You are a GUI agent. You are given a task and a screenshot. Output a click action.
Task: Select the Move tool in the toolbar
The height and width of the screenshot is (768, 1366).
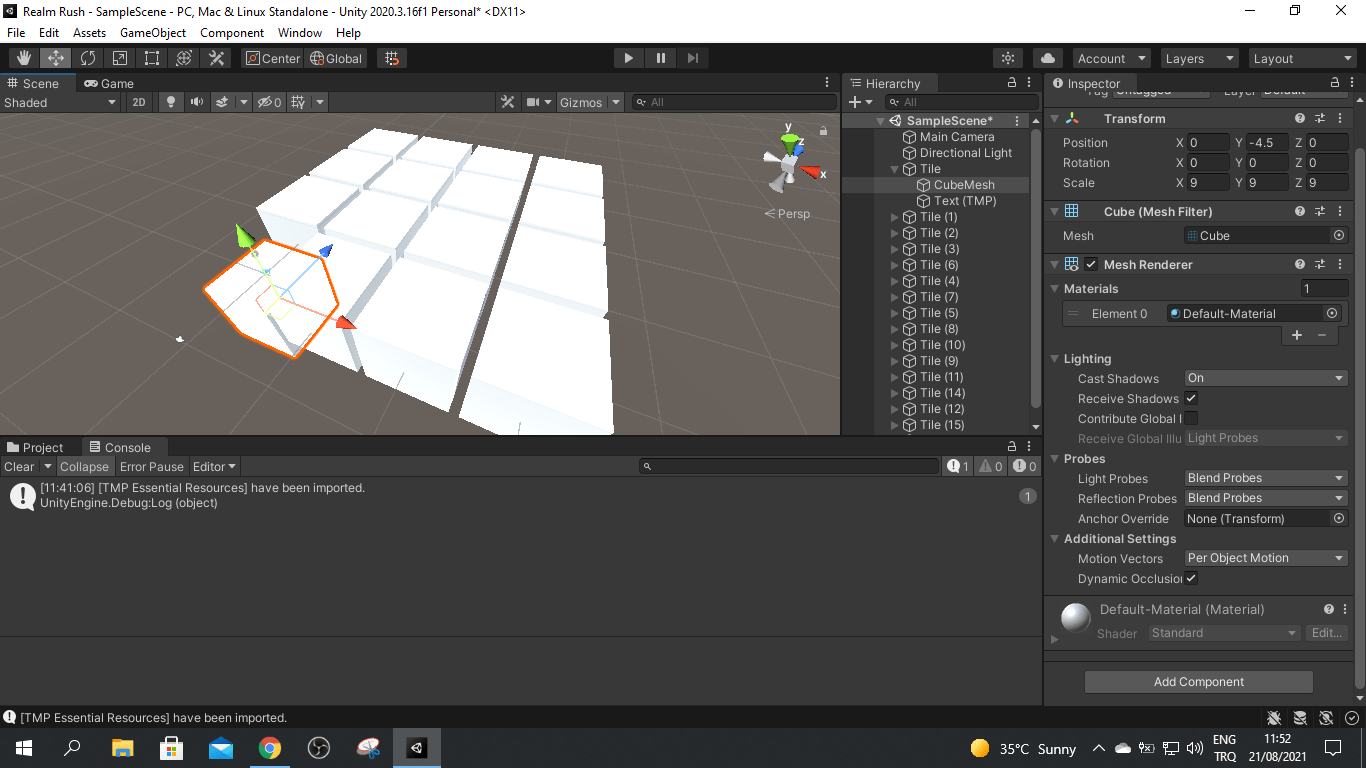click(x=55, y=57)
